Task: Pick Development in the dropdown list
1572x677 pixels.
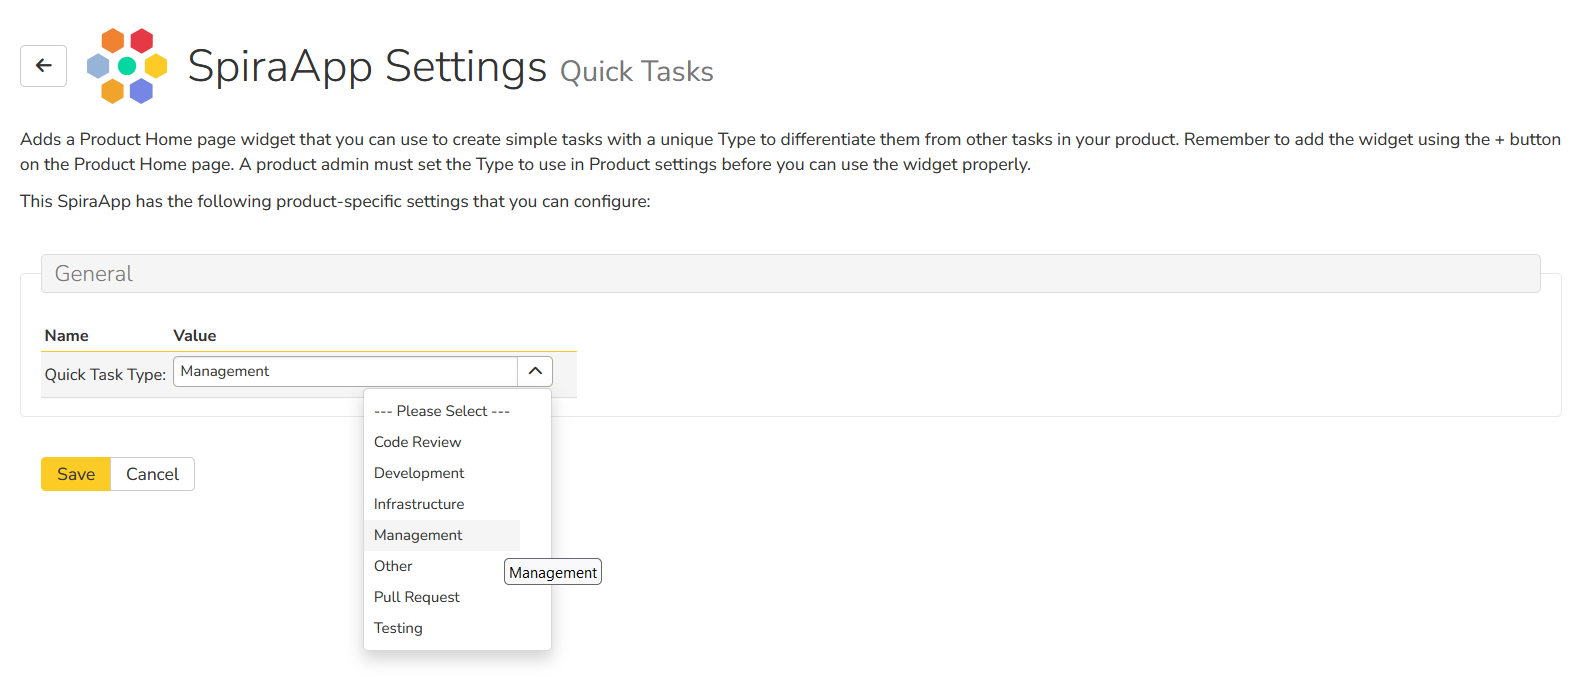Action: click(x=419, y=473)
